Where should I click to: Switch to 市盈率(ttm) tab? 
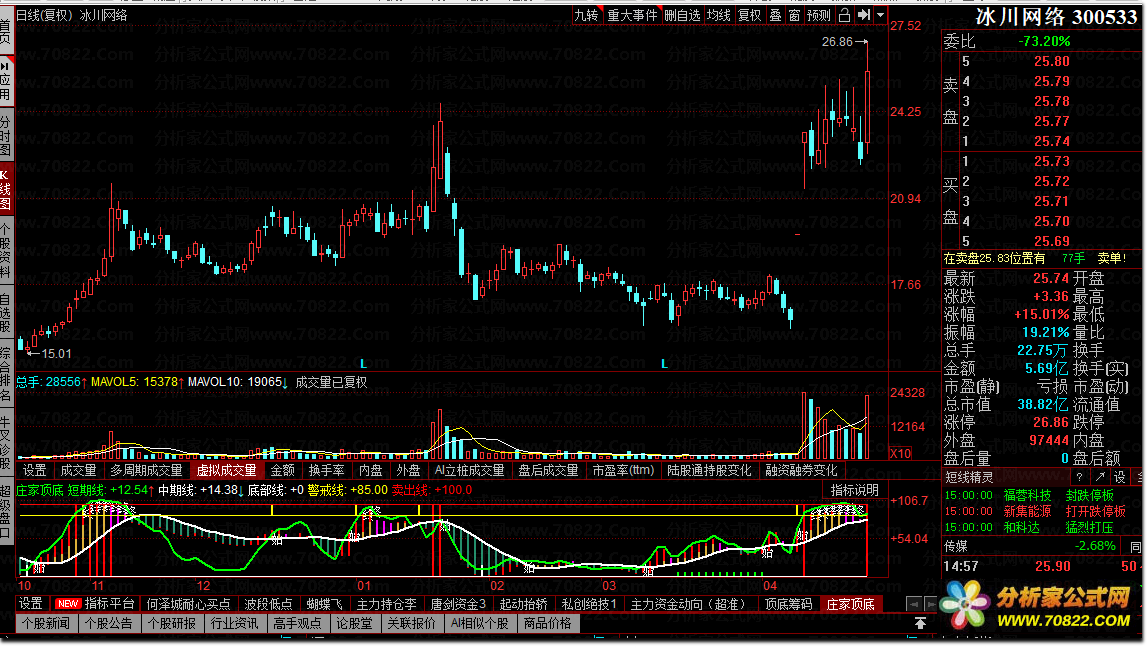(x=623, y=470)
